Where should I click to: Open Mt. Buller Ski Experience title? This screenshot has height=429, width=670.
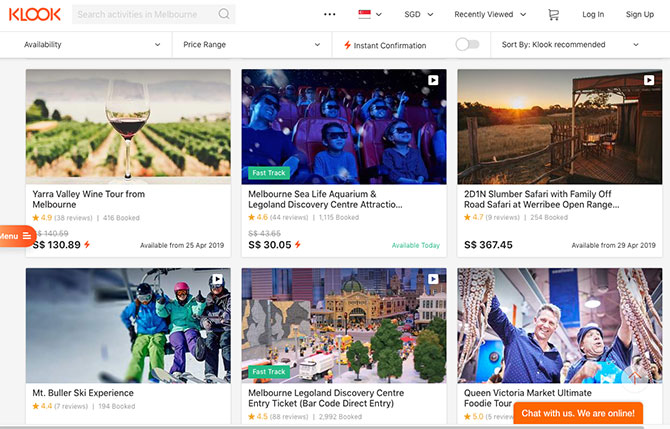click(83, 393)
